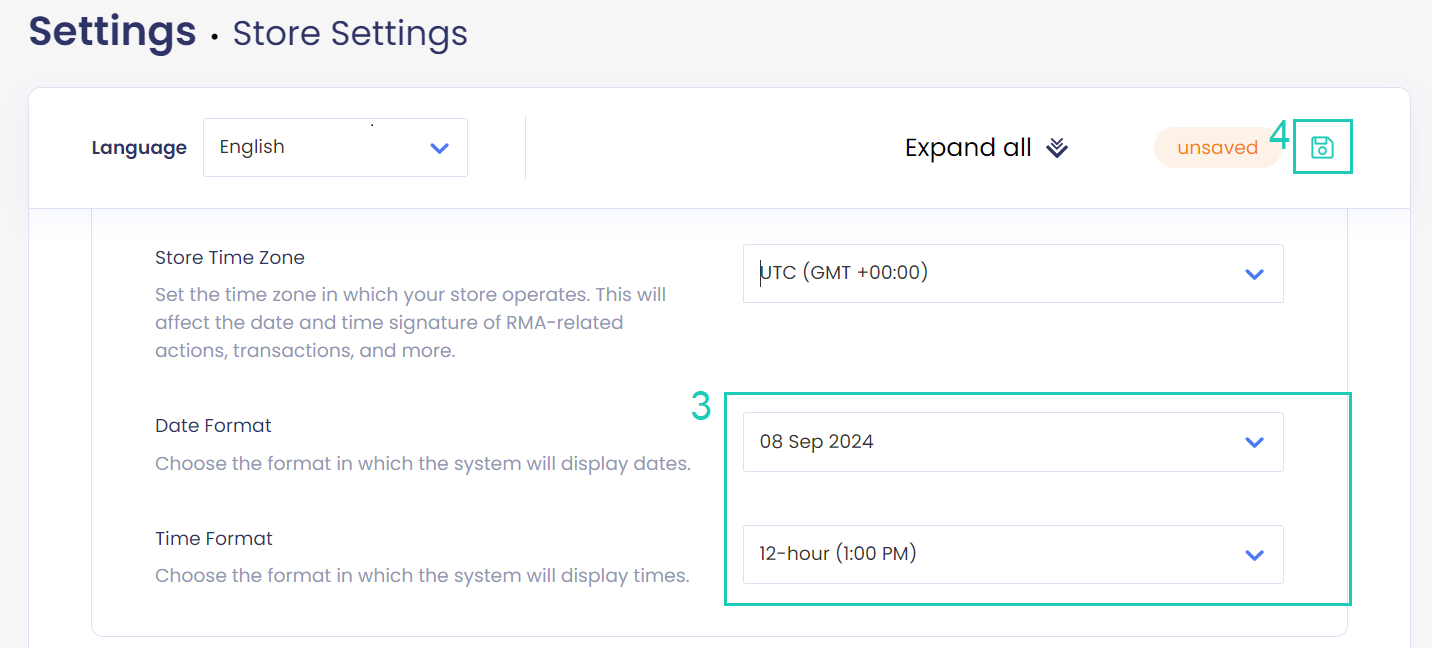
Task: Click the Language label
Action: 139,148
